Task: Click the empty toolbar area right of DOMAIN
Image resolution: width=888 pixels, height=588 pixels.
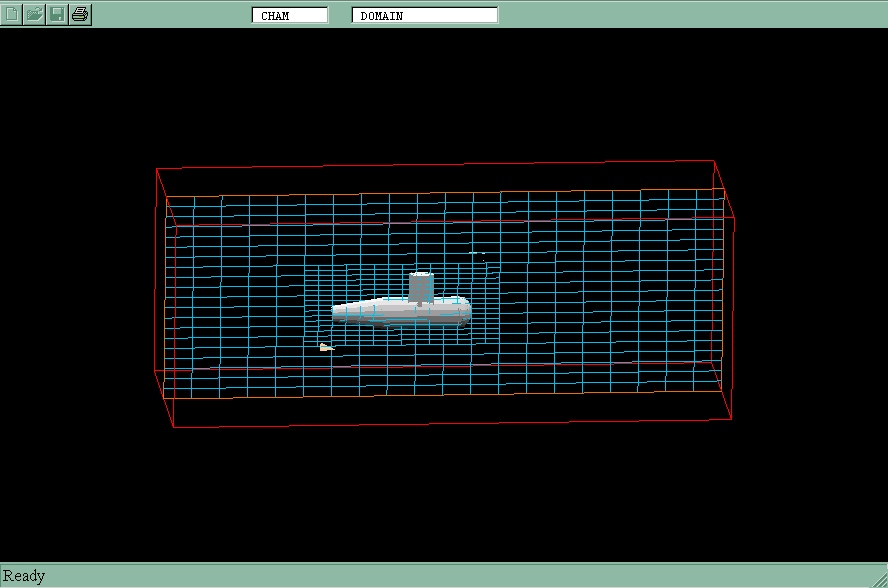Action: point(690,14)
